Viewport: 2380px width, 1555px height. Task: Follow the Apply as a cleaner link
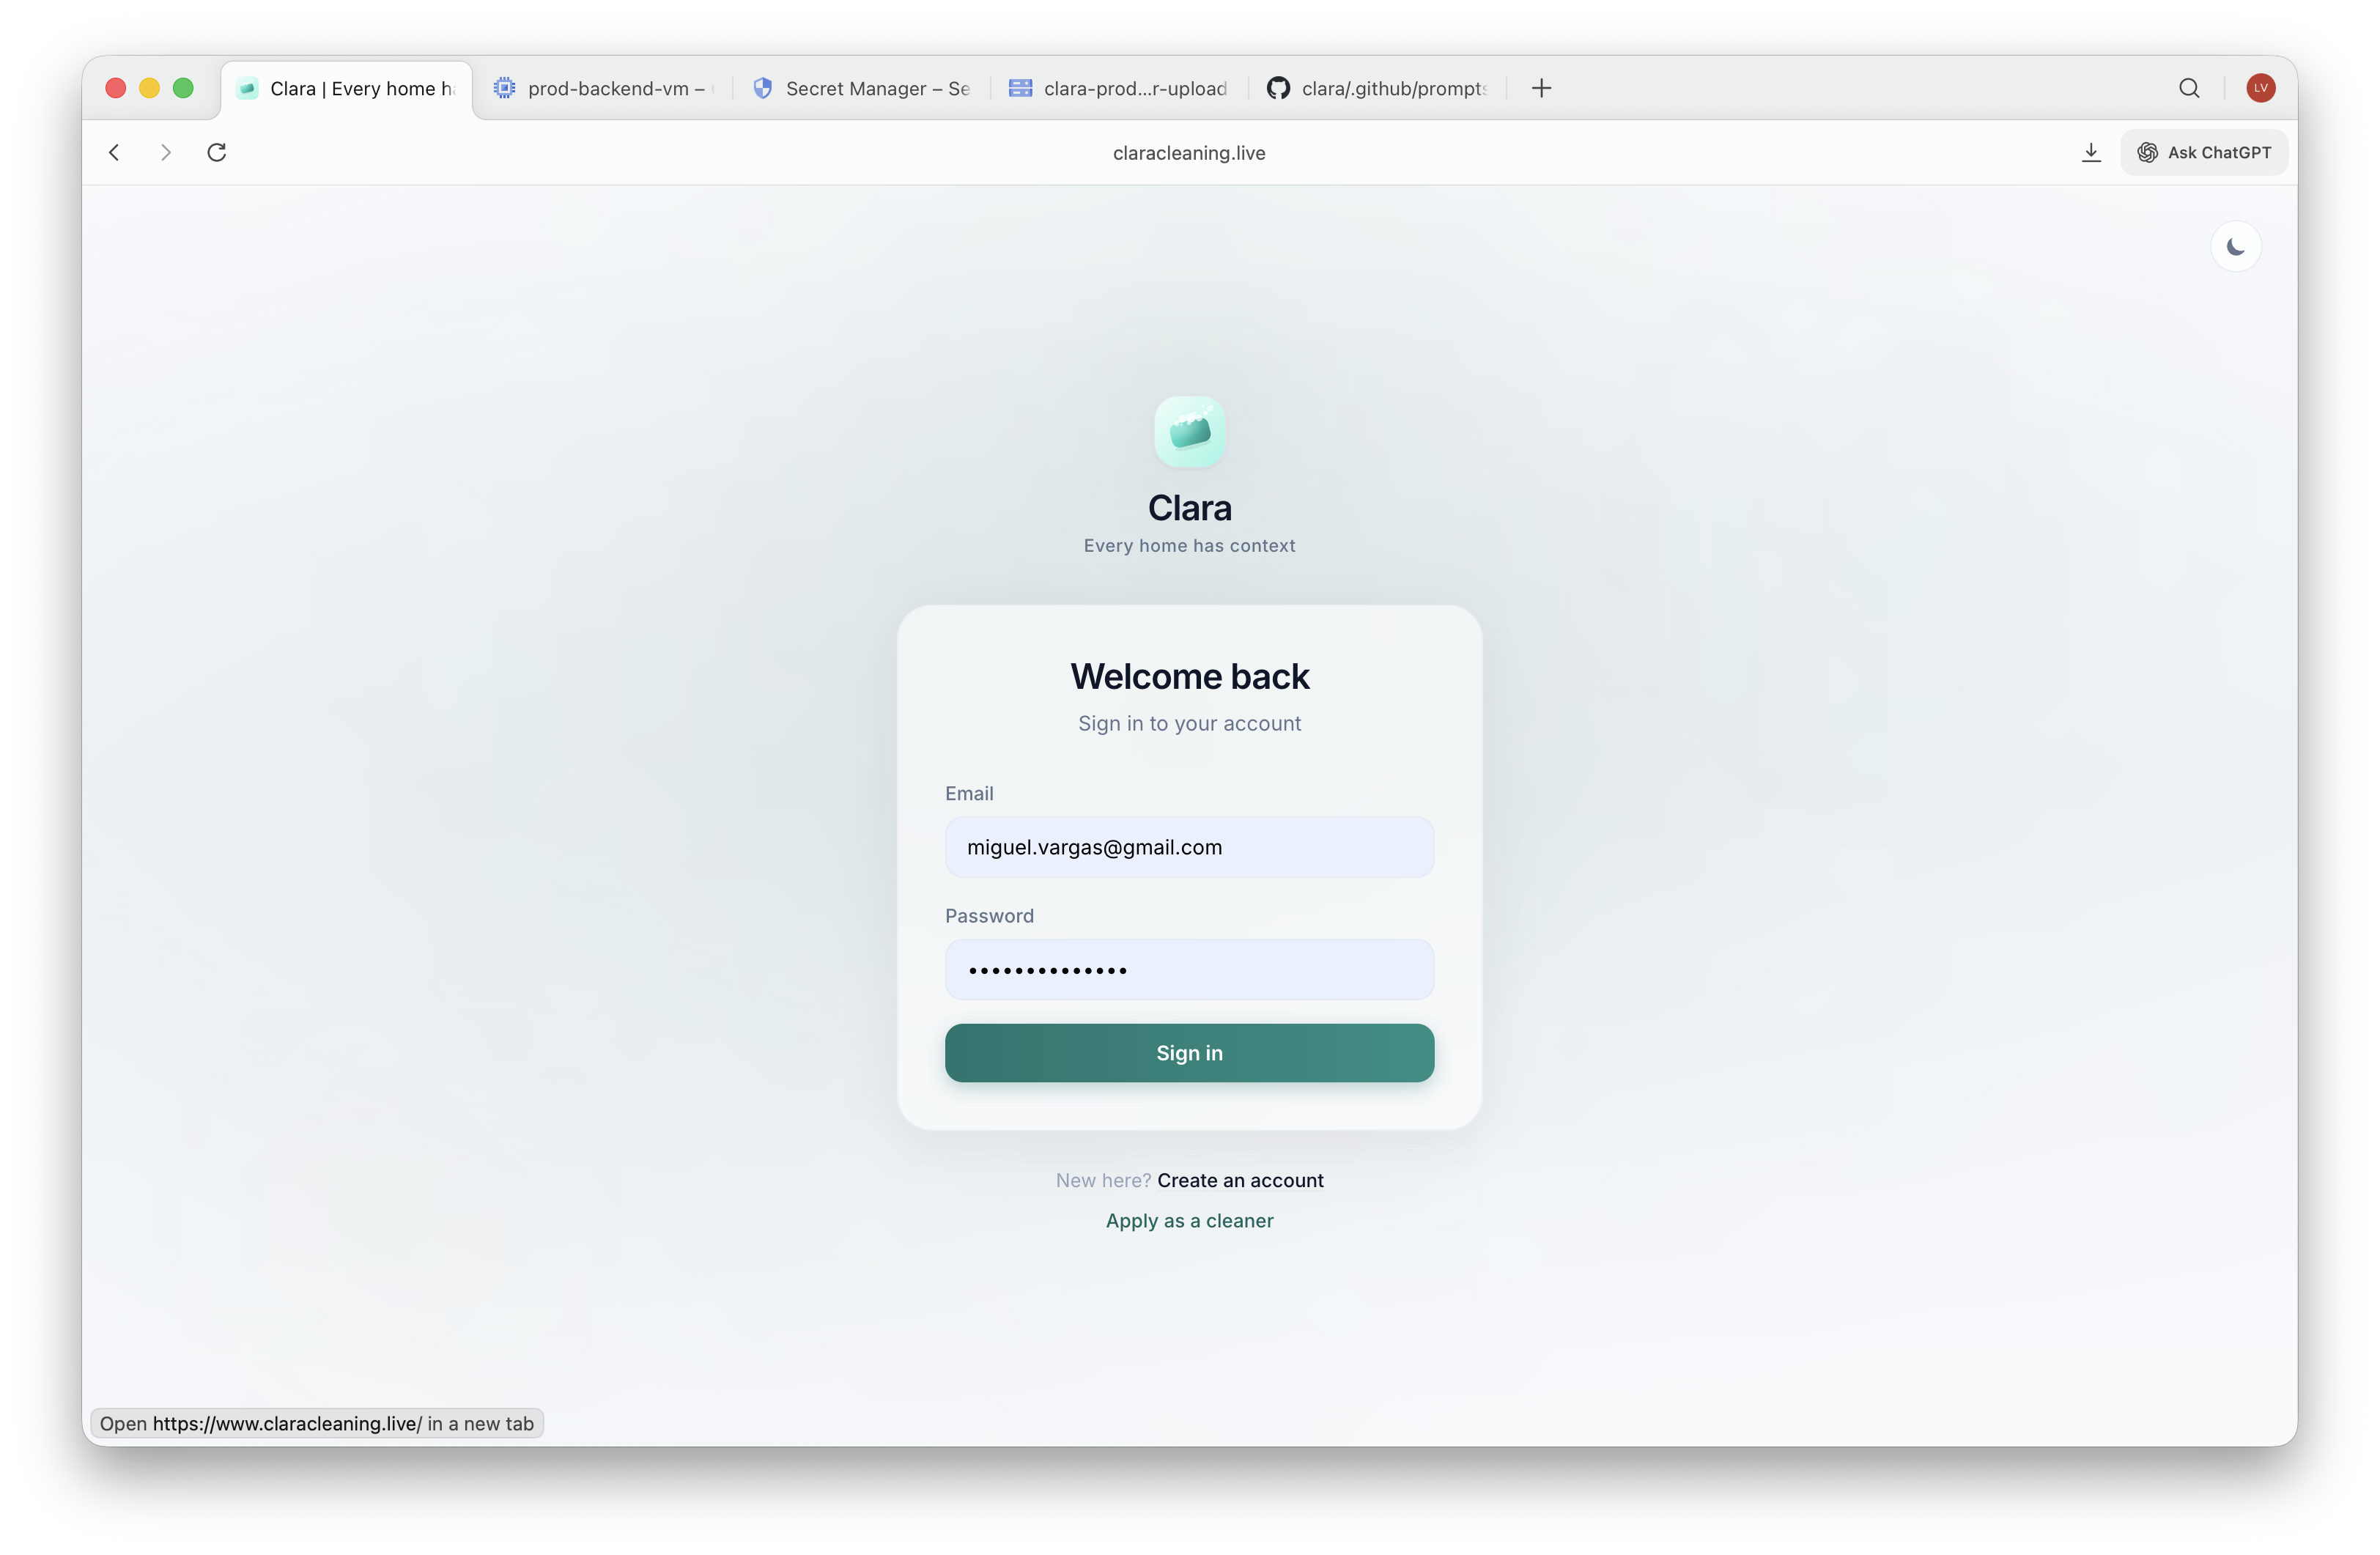click(x=1189, y=1220)
